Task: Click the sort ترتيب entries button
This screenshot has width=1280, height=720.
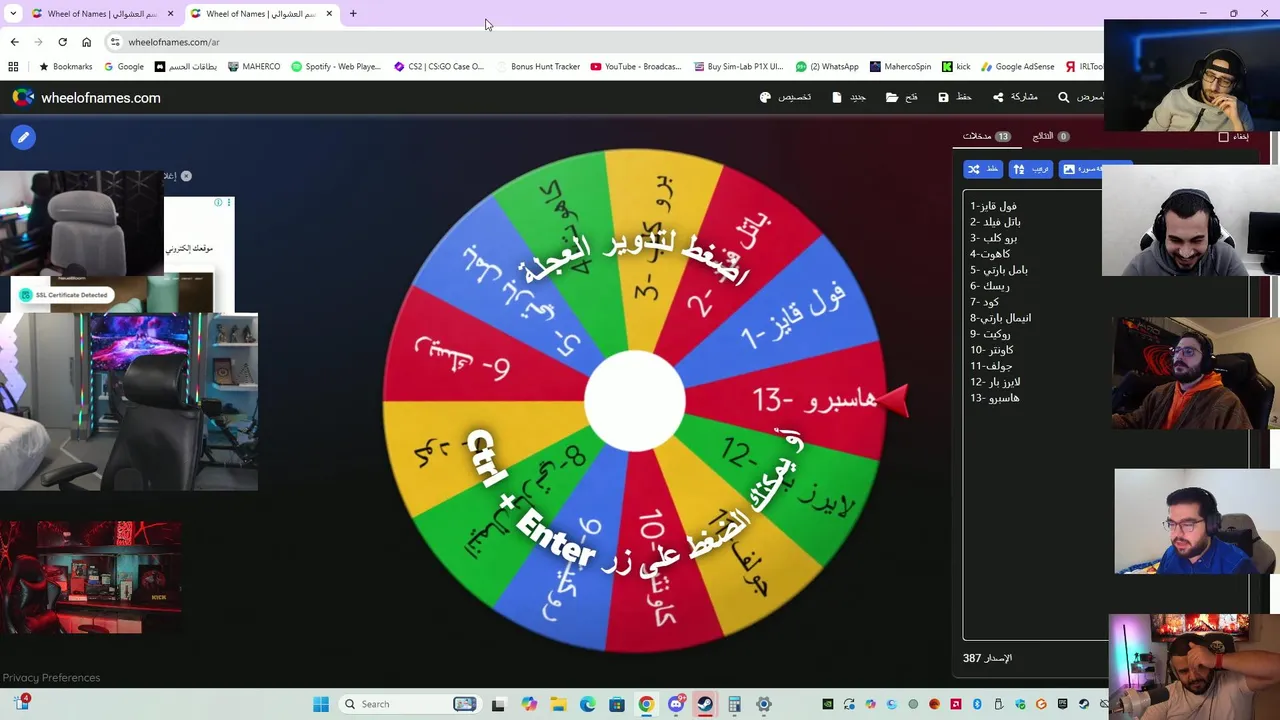Action: (x=1031, y=169)
